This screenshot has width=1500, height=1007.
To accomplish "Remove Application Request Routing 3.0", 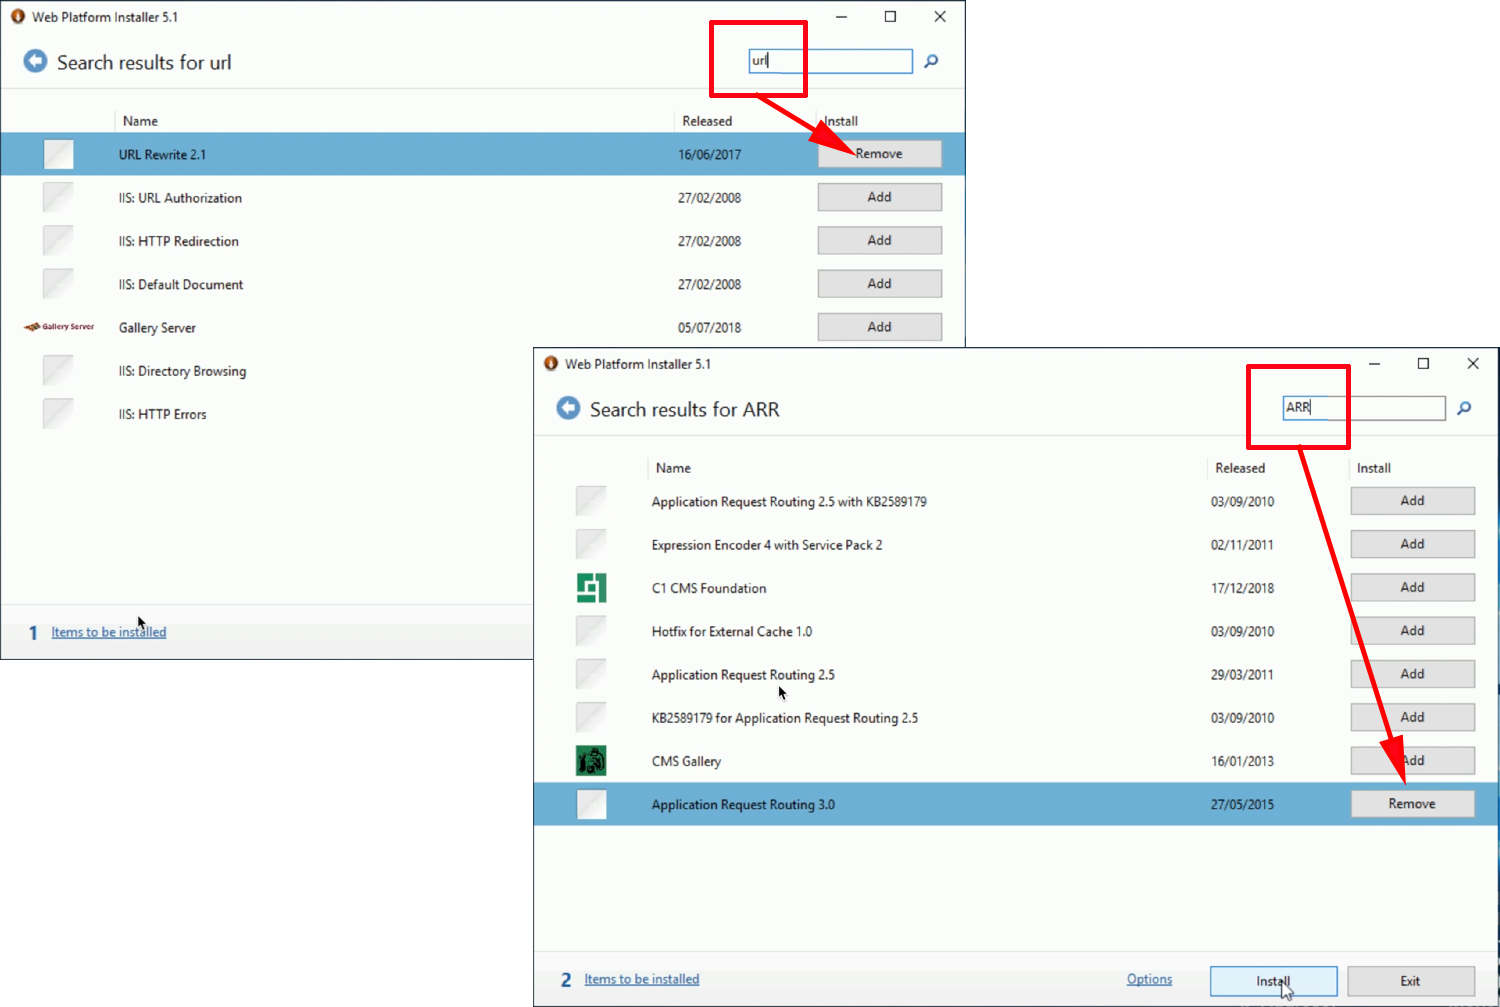I will click(1412, 804).
